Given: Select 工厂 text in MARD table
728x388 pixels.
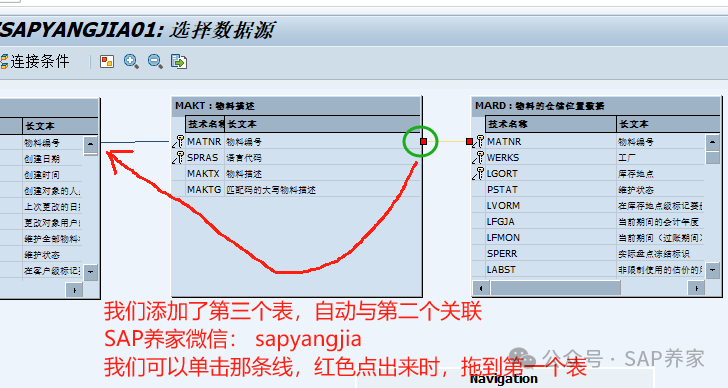Looking at the screenshot, I should (x=627, y=158).
